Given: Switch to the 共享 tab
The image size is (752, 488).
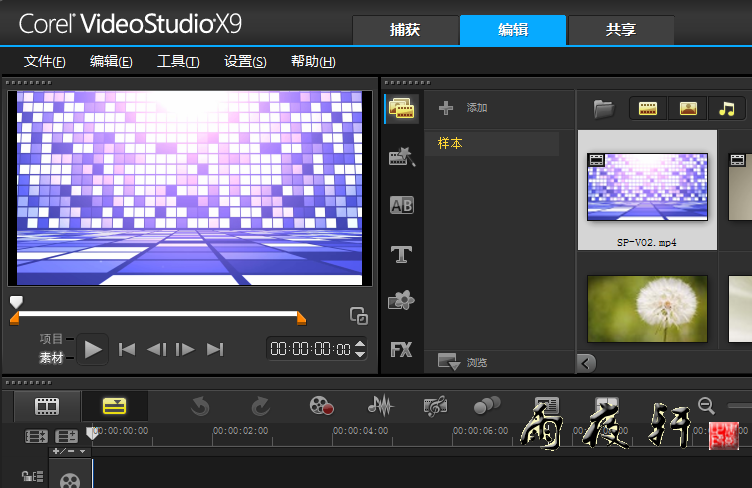Looking at the screenshot, I should click(620, 30).
